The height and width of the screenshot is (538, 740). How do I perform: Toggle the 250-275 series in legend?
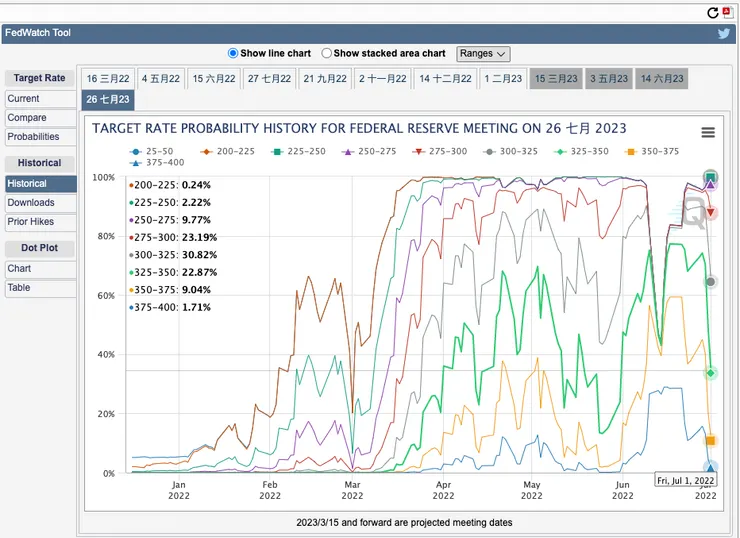pos(369,151)
